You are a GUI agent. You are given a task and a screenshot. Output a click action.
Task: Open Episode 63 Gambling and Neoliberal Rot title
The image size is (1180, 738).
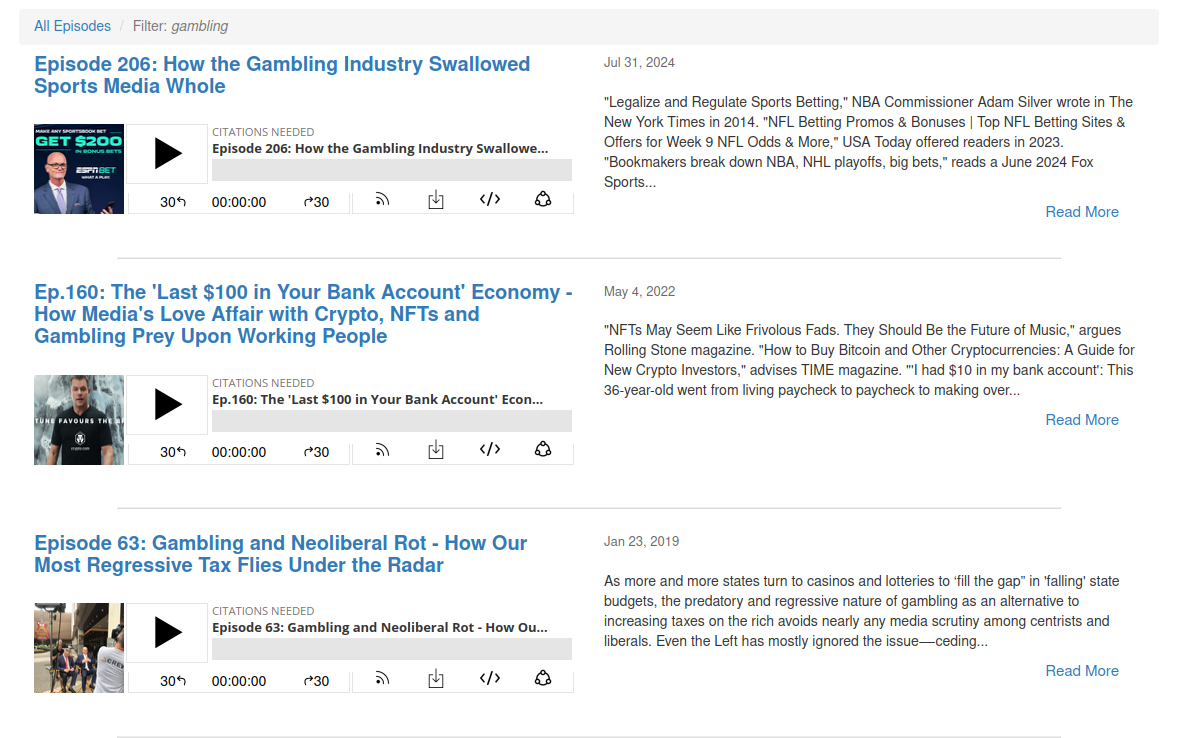point(280,554)
